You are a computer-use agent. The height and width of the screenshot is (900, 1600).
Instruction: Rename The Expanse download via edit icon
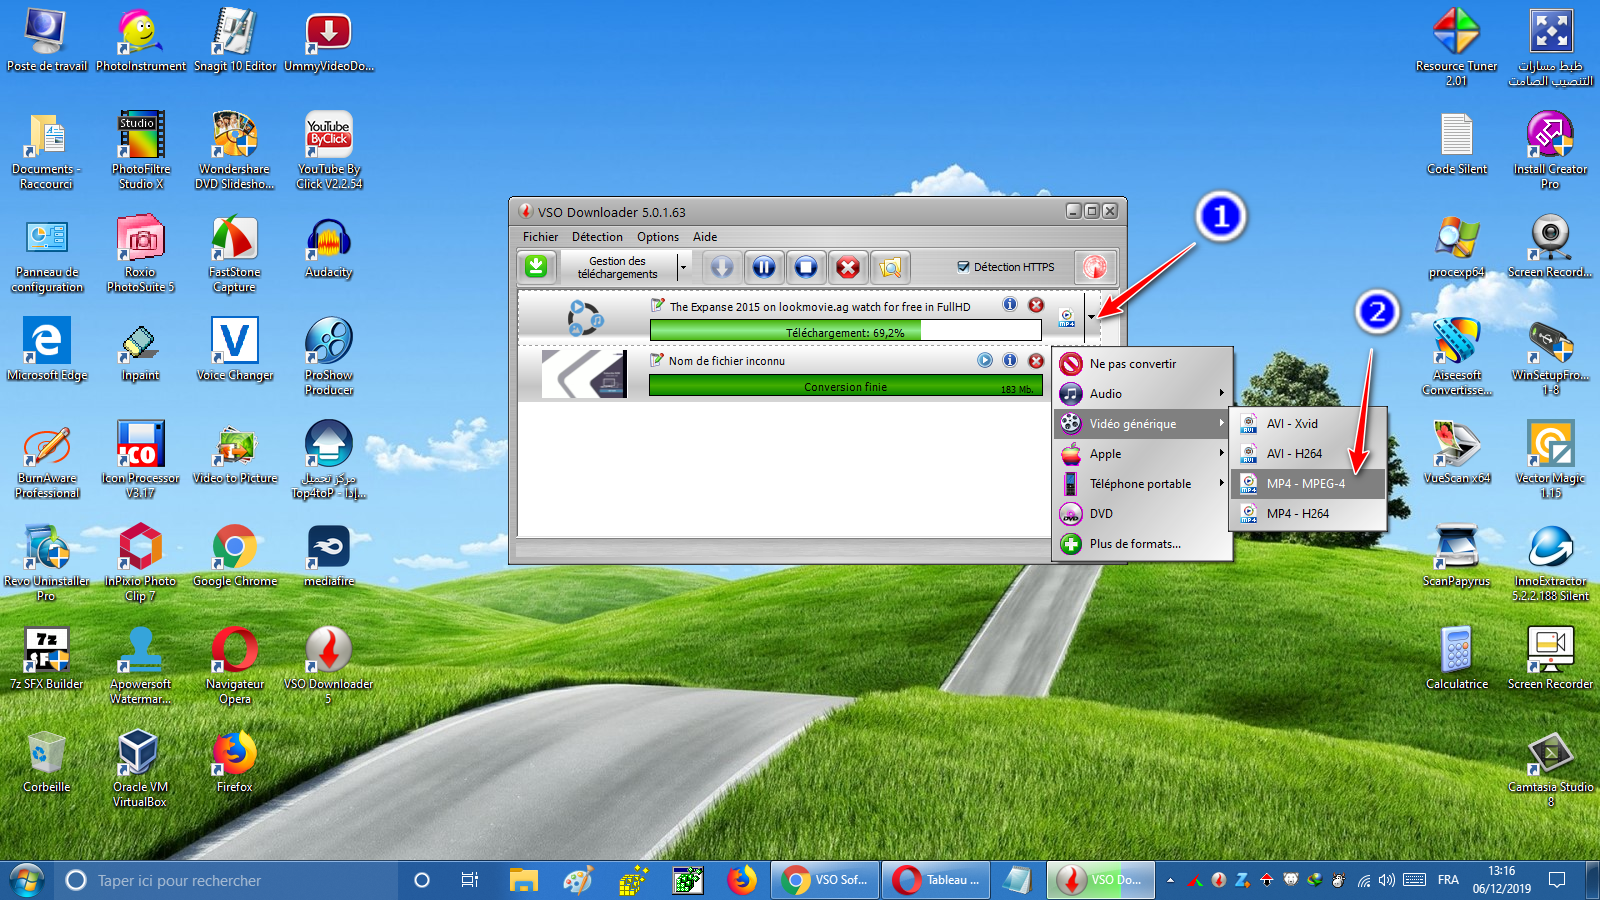(657, 305)
